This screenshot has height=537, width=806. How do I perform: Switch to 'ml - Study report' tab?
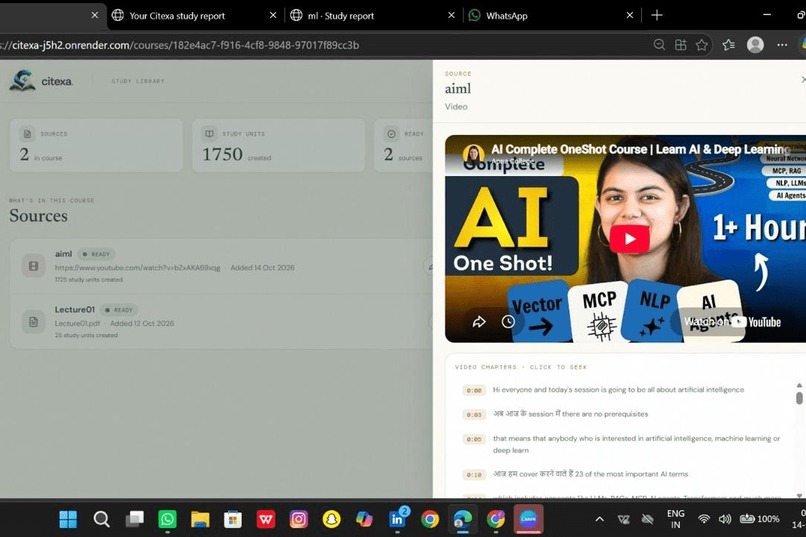[x=340, y=16]
